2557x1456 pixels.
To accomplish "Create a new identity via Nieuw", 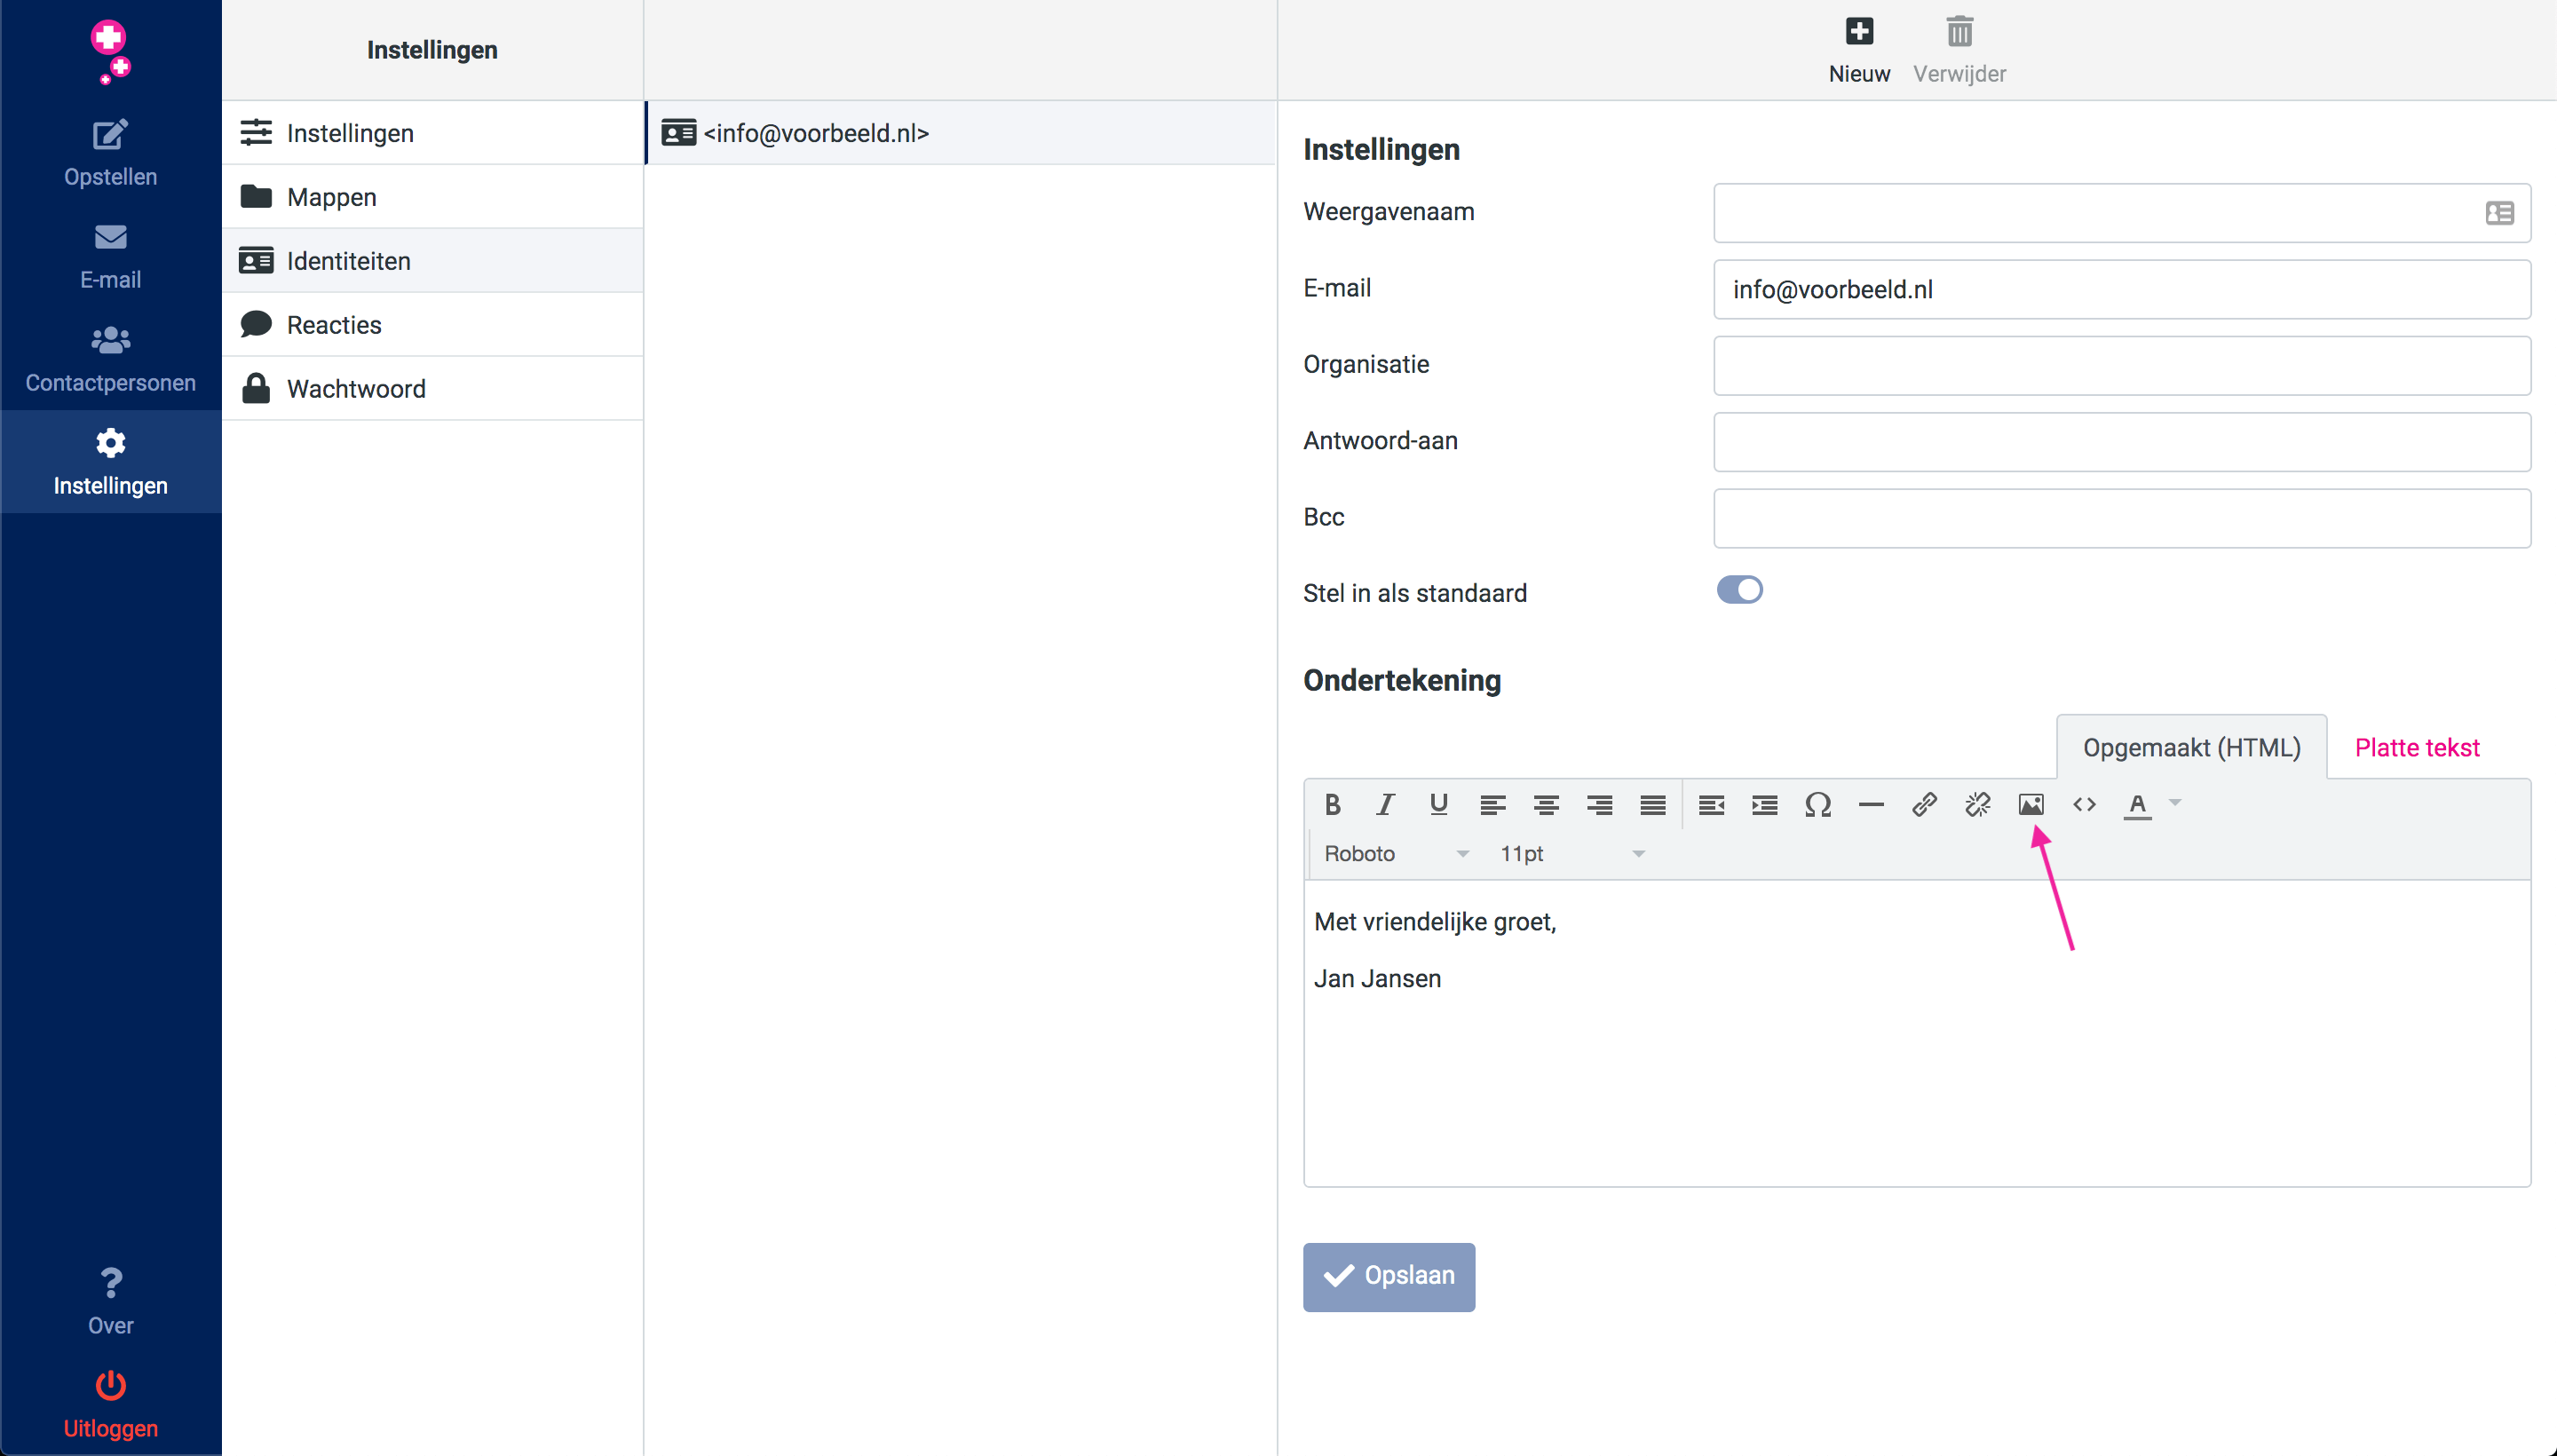I will tap(1858, 45).
